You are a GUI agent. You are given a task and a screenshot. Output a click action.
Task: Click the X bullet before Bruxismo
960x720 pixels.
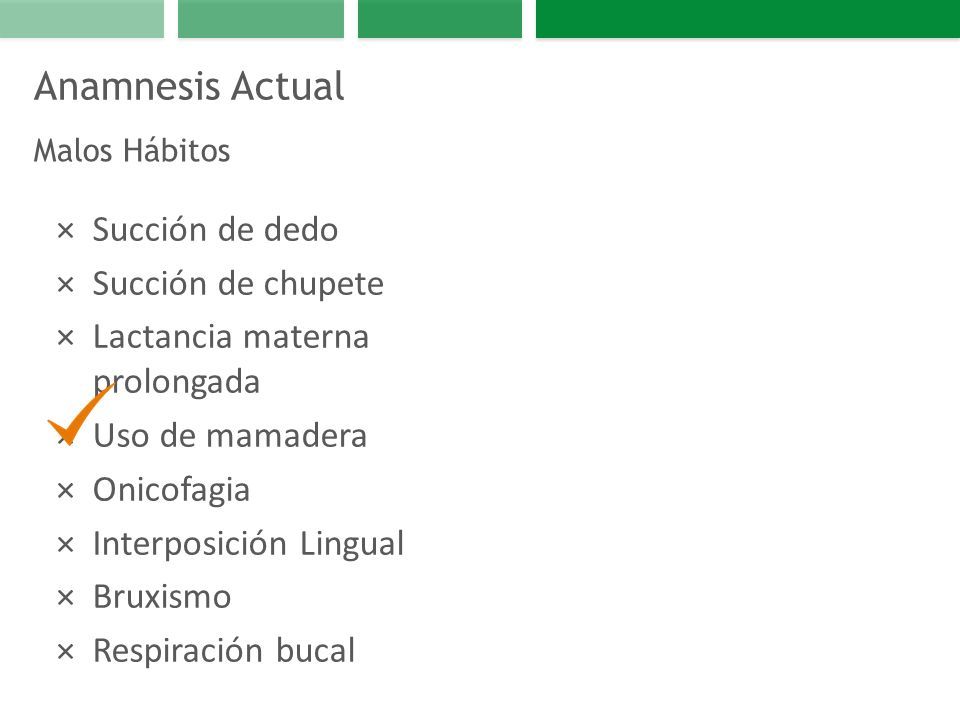pyautogui.click(x=66, y=598)
